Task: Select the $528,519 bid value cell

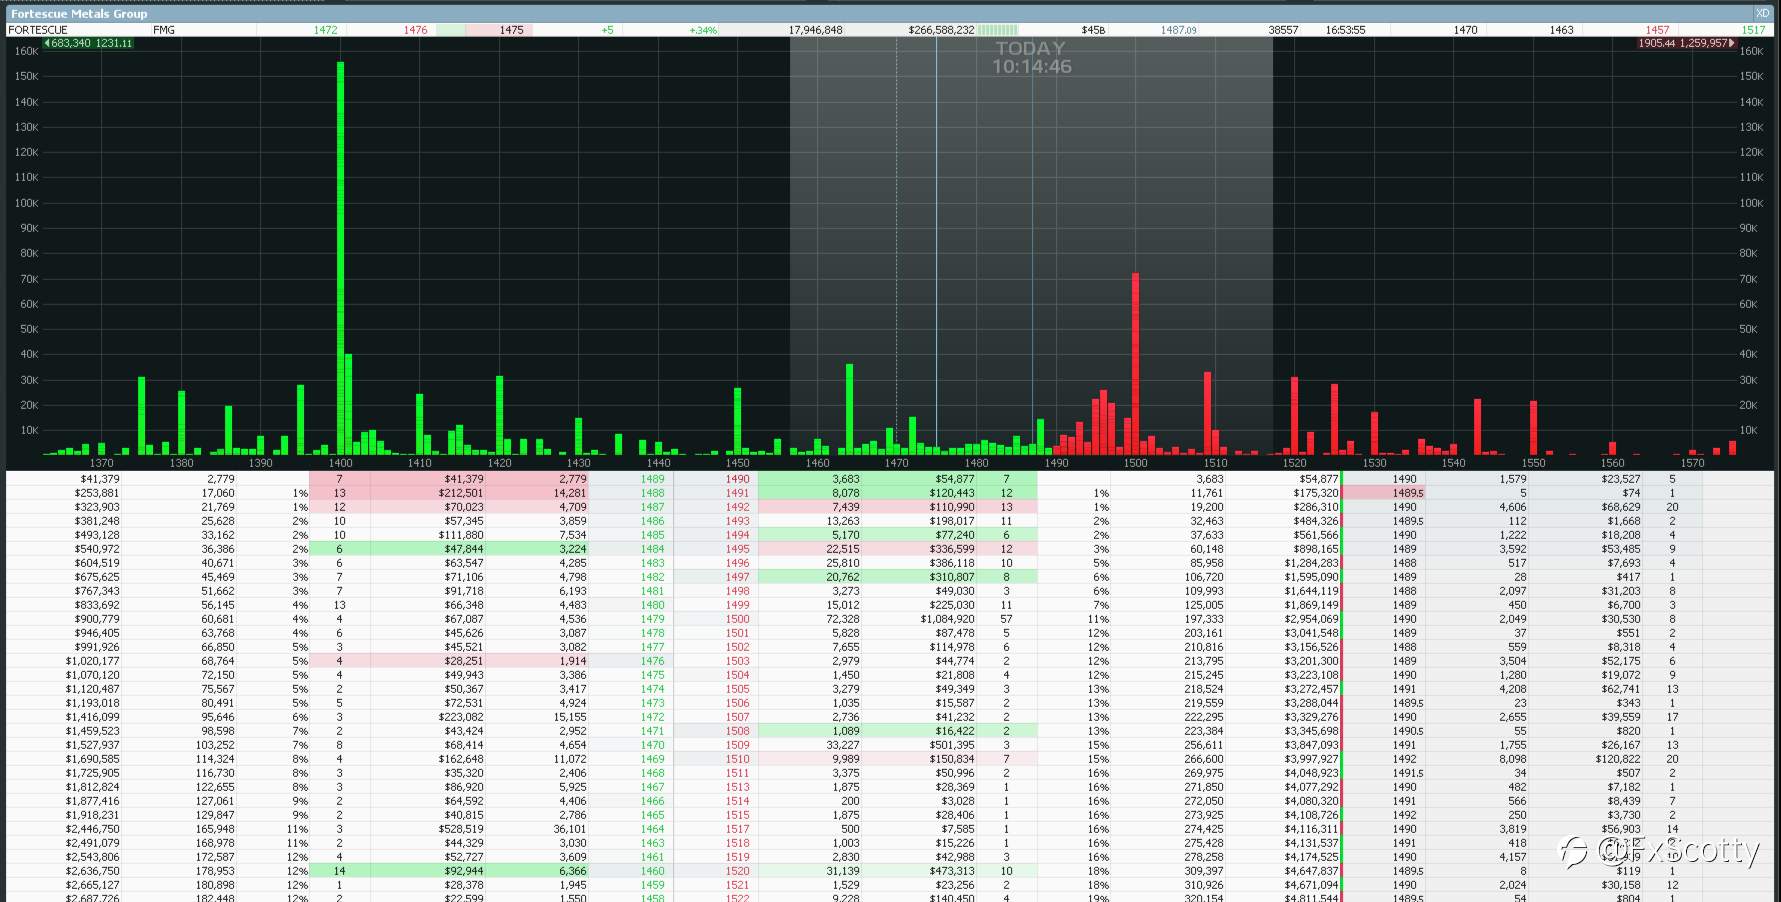Action: pyautogui.click(x=461, y=829)
